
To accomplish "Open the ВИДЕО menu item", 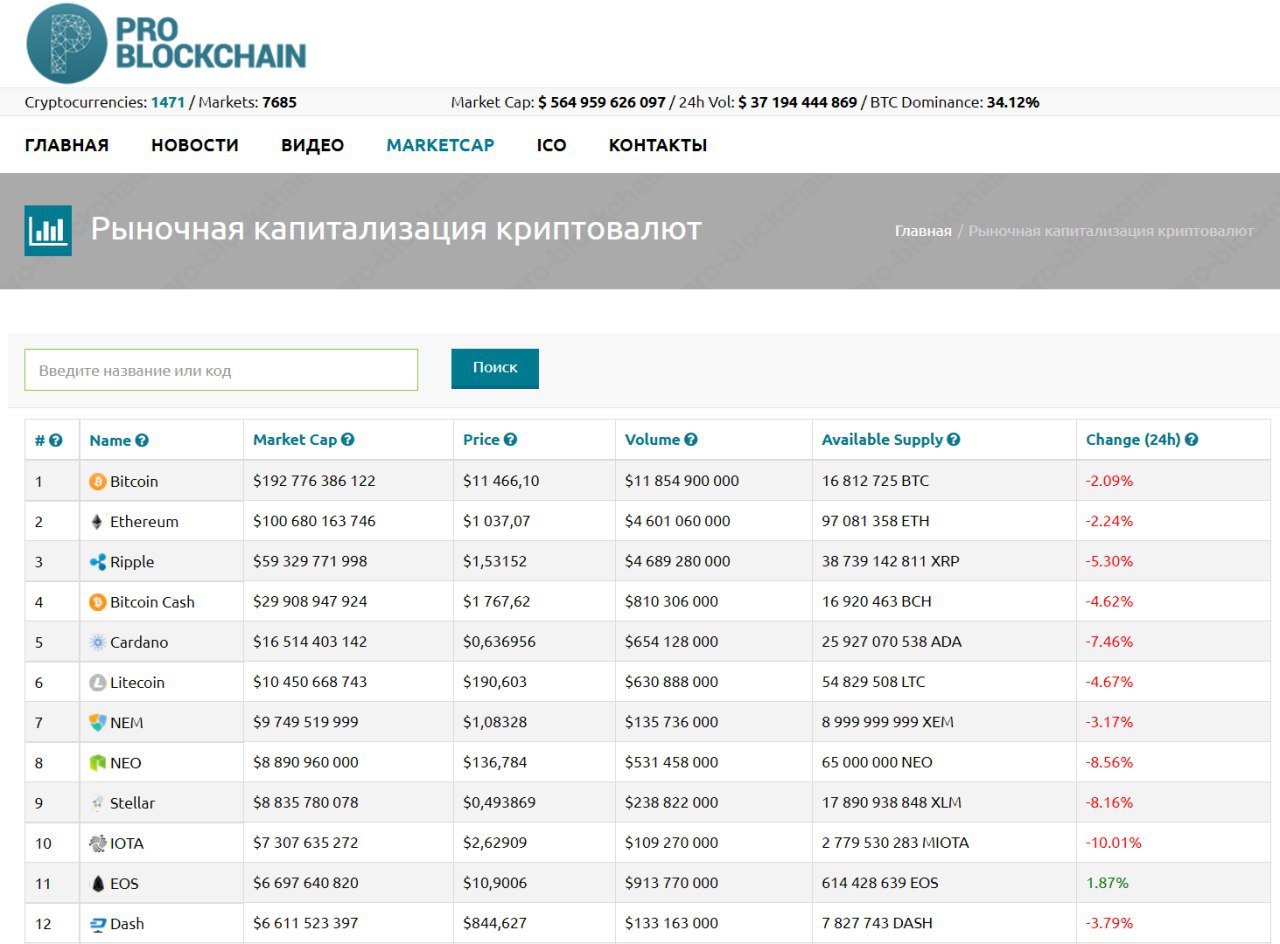I will point(313,145).
